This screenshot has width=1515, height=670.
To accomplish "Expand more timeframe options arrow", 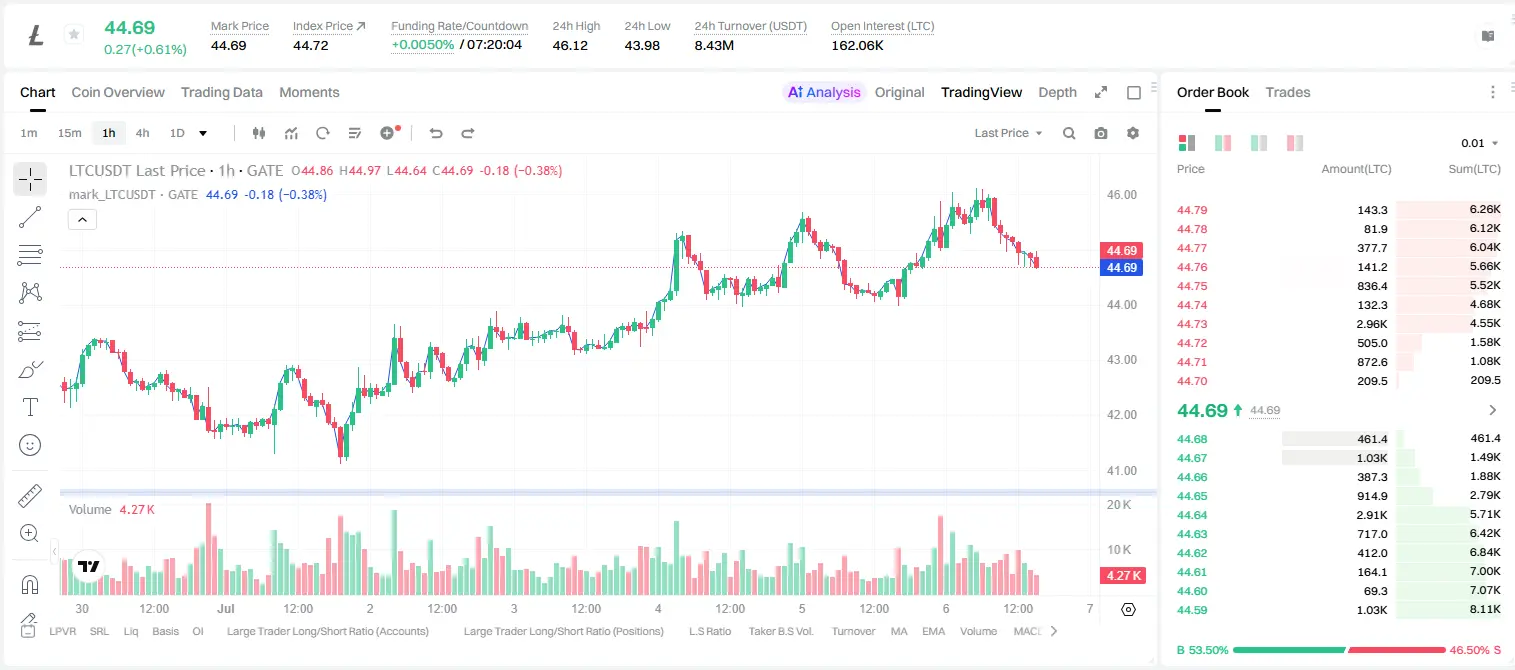I will 203,133.
